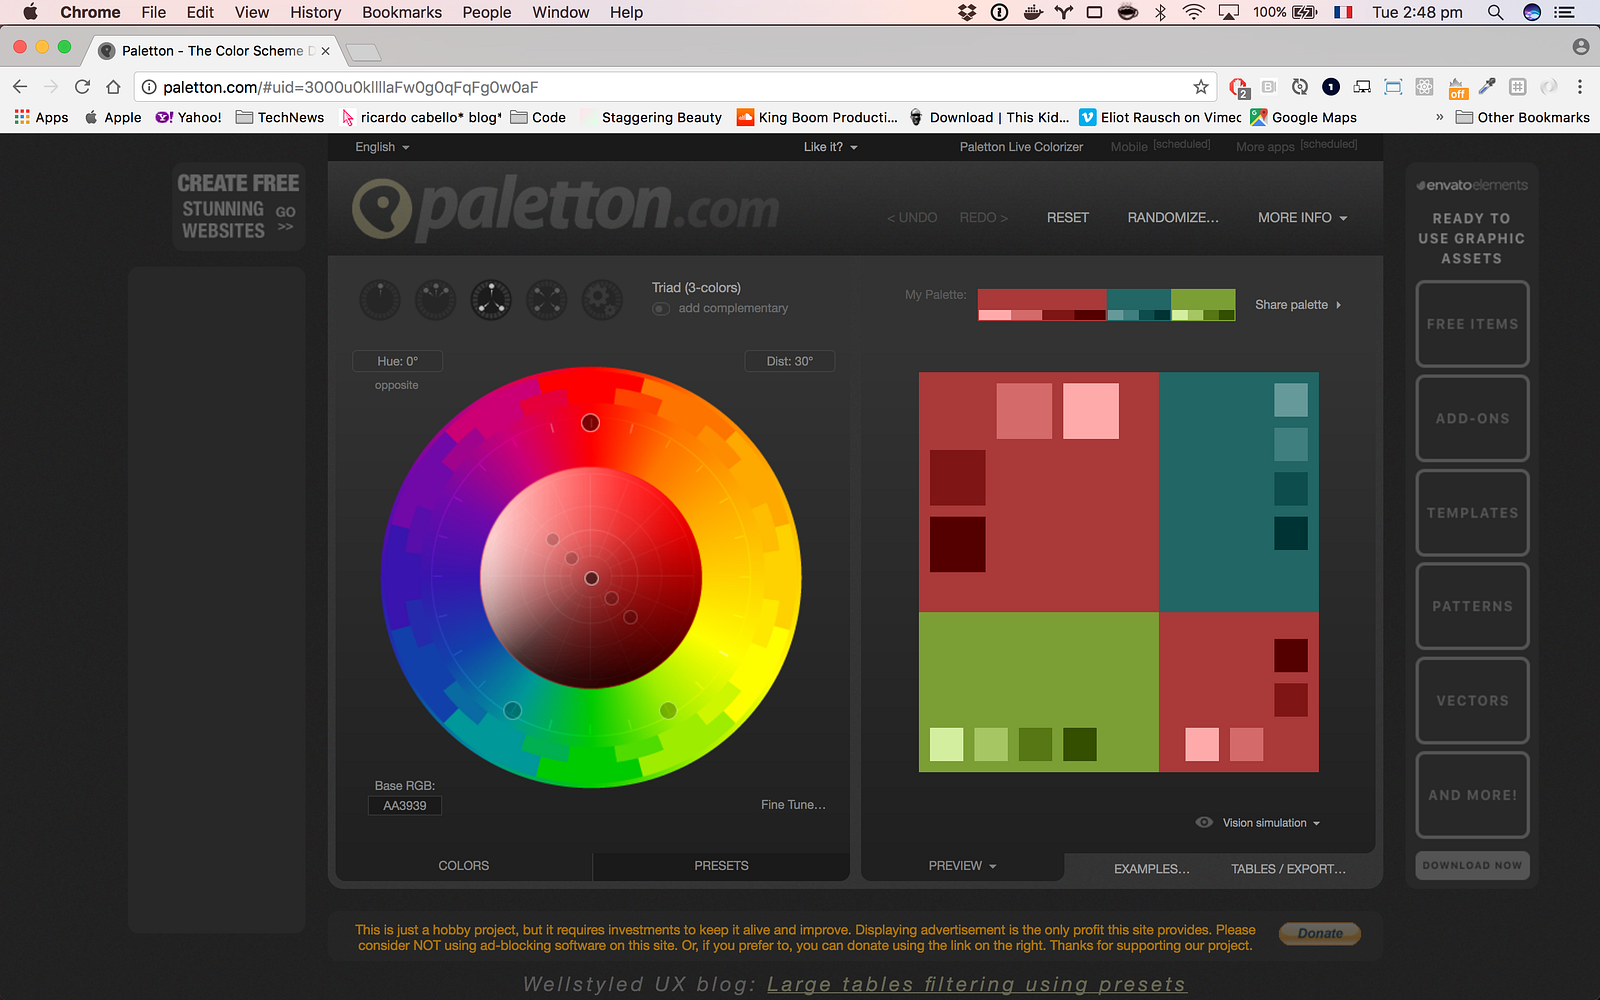Open the Paletton Live Colorizer link
1600x1000 pixels.
pyautogui.click(x=1021, y=147)
